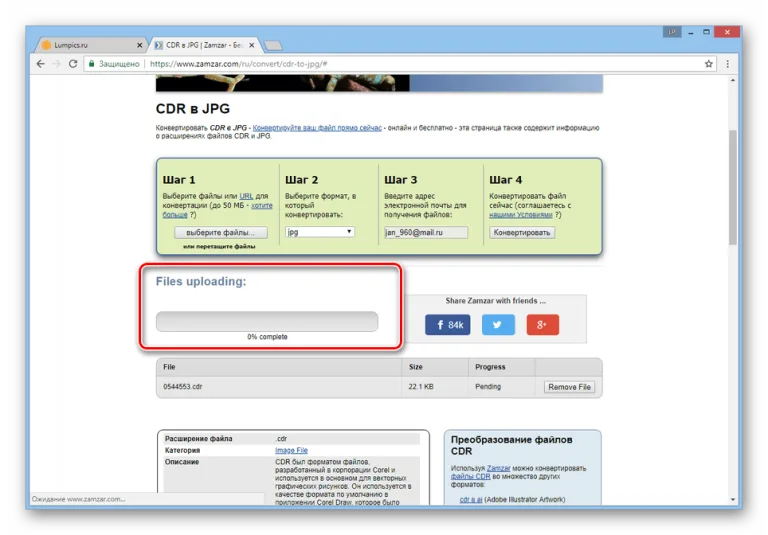Click the 0% complete label
This screenshot has height=535, width=768.
point(267,337)
